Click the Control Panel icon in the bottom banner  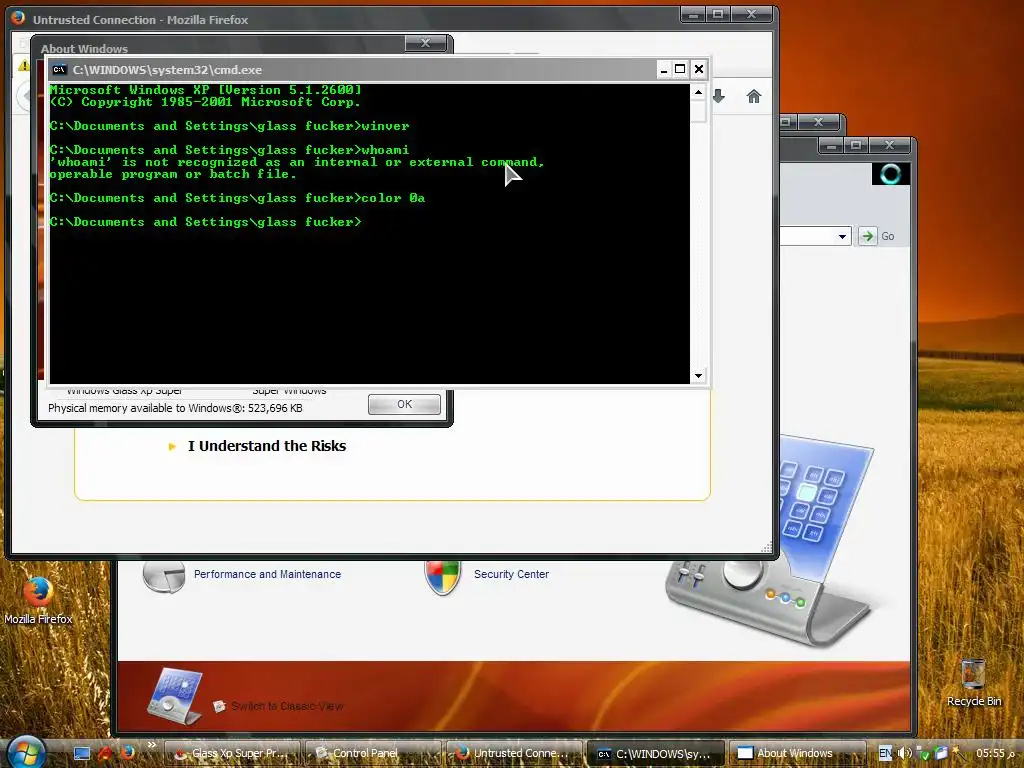tap(174, 695)
